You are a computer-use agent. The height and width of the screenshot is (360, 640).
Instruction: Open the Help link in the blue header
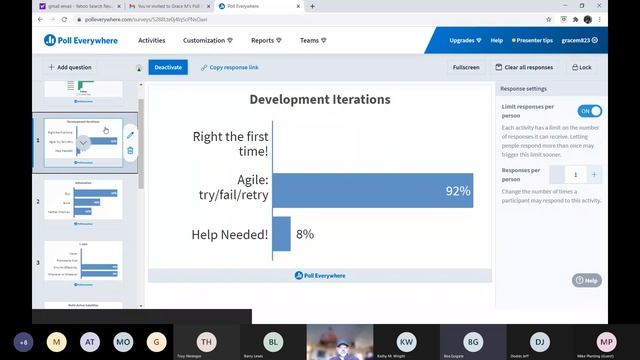(x=496, y=40)
